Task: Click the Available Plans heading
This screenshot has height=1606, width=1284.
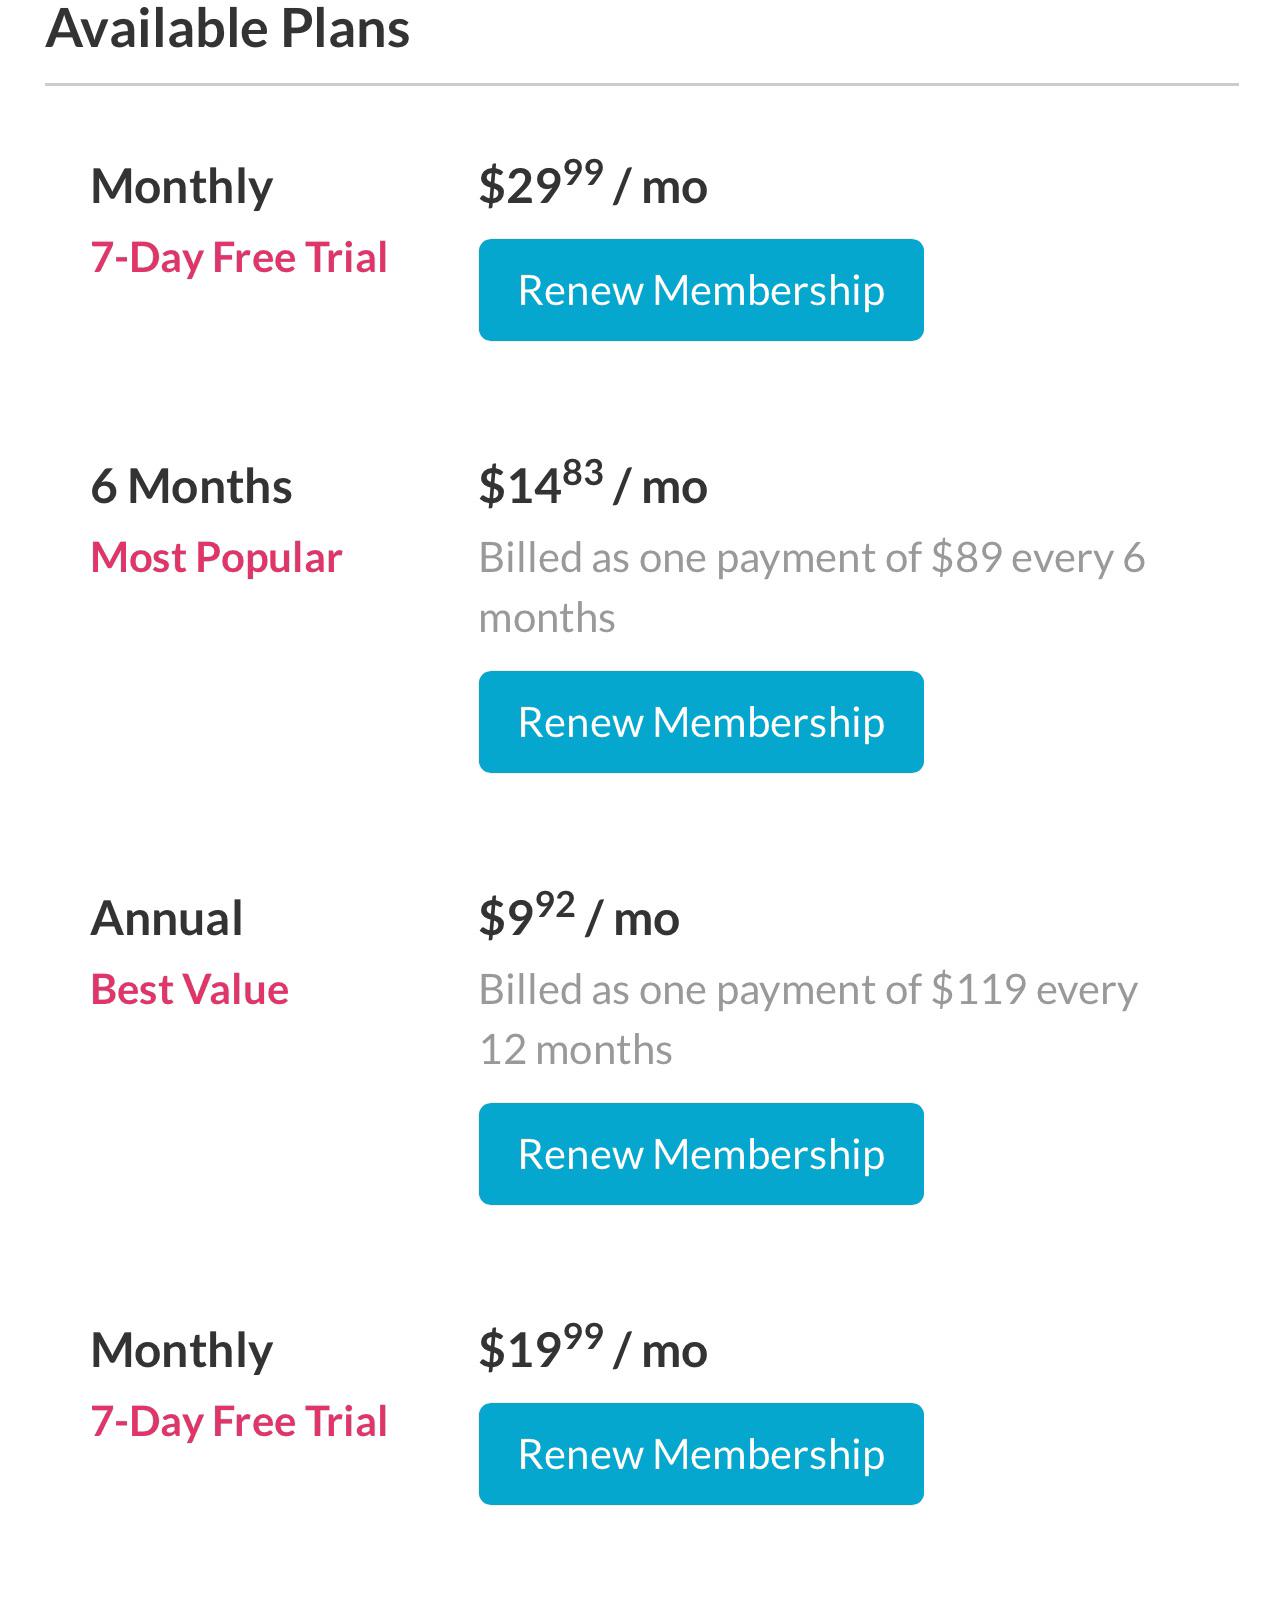Action: [228, 28]
